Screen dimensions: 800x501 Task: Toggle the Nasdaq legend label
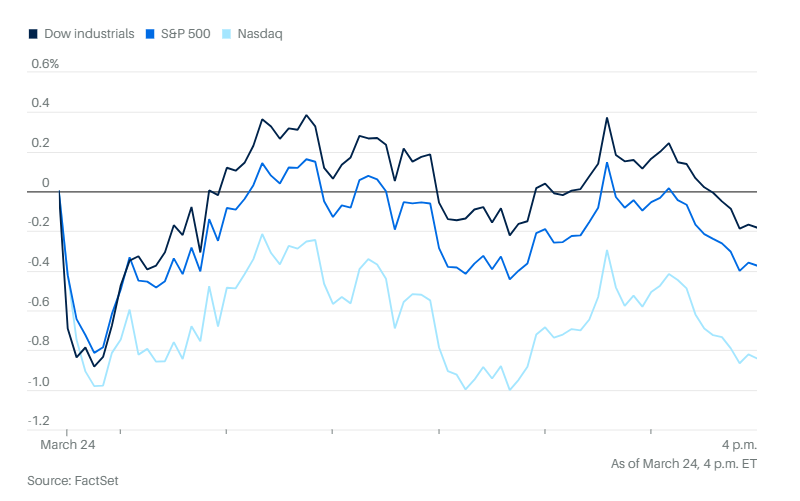pos(260,33)
